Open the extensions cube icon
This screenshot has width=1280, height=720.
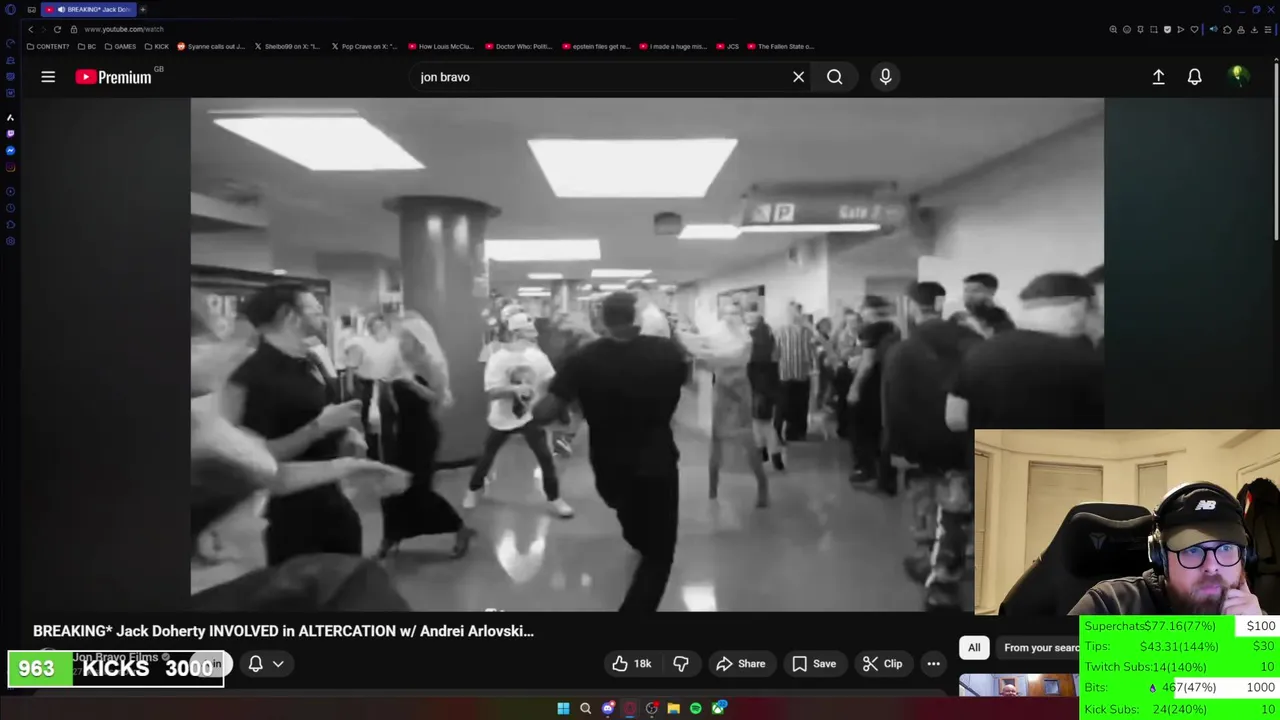1227,30
